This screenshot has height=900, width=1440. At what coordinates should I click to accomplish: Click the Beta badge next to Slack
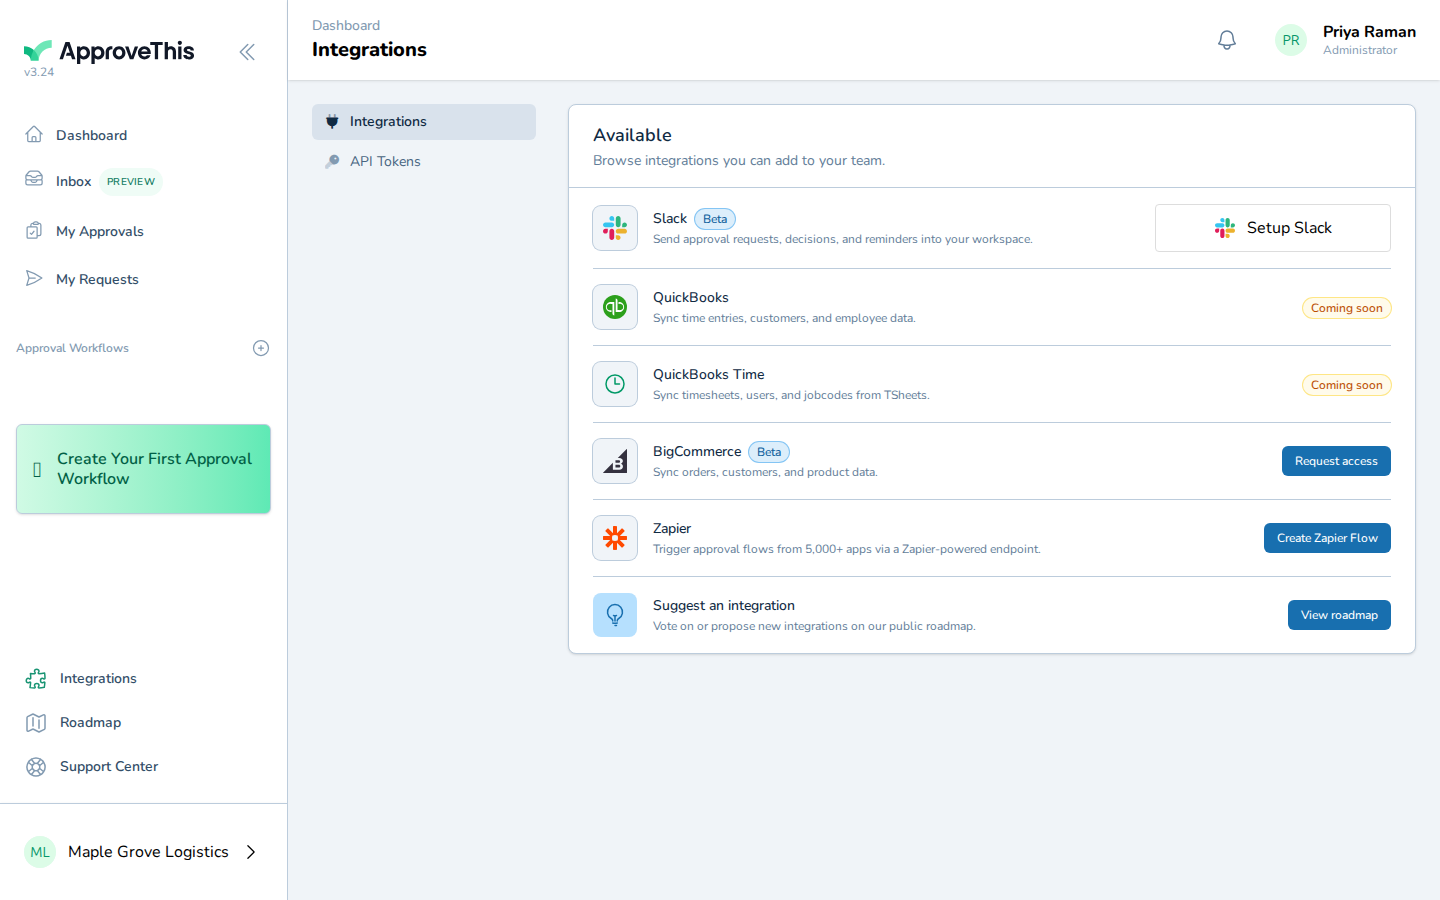[715, 219]
